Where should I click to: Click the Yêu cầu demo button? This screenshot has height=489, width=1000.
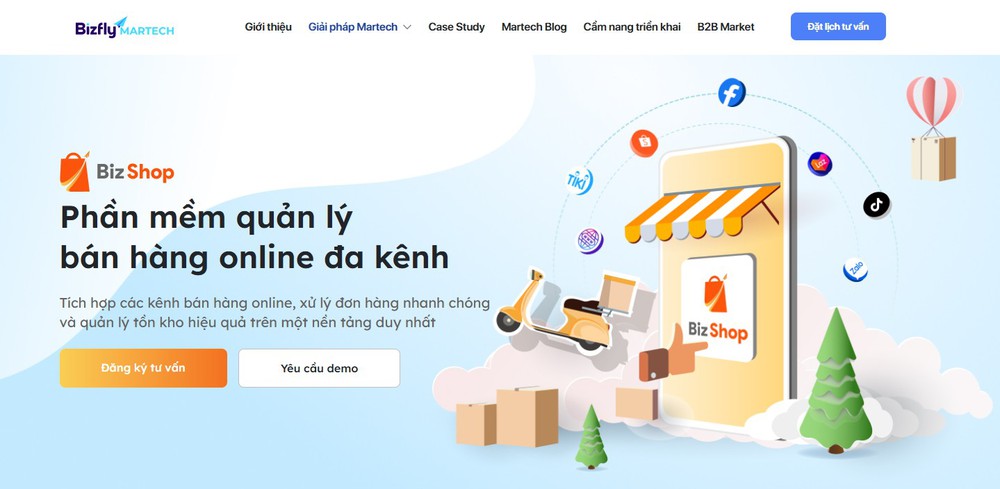point(320,368)
